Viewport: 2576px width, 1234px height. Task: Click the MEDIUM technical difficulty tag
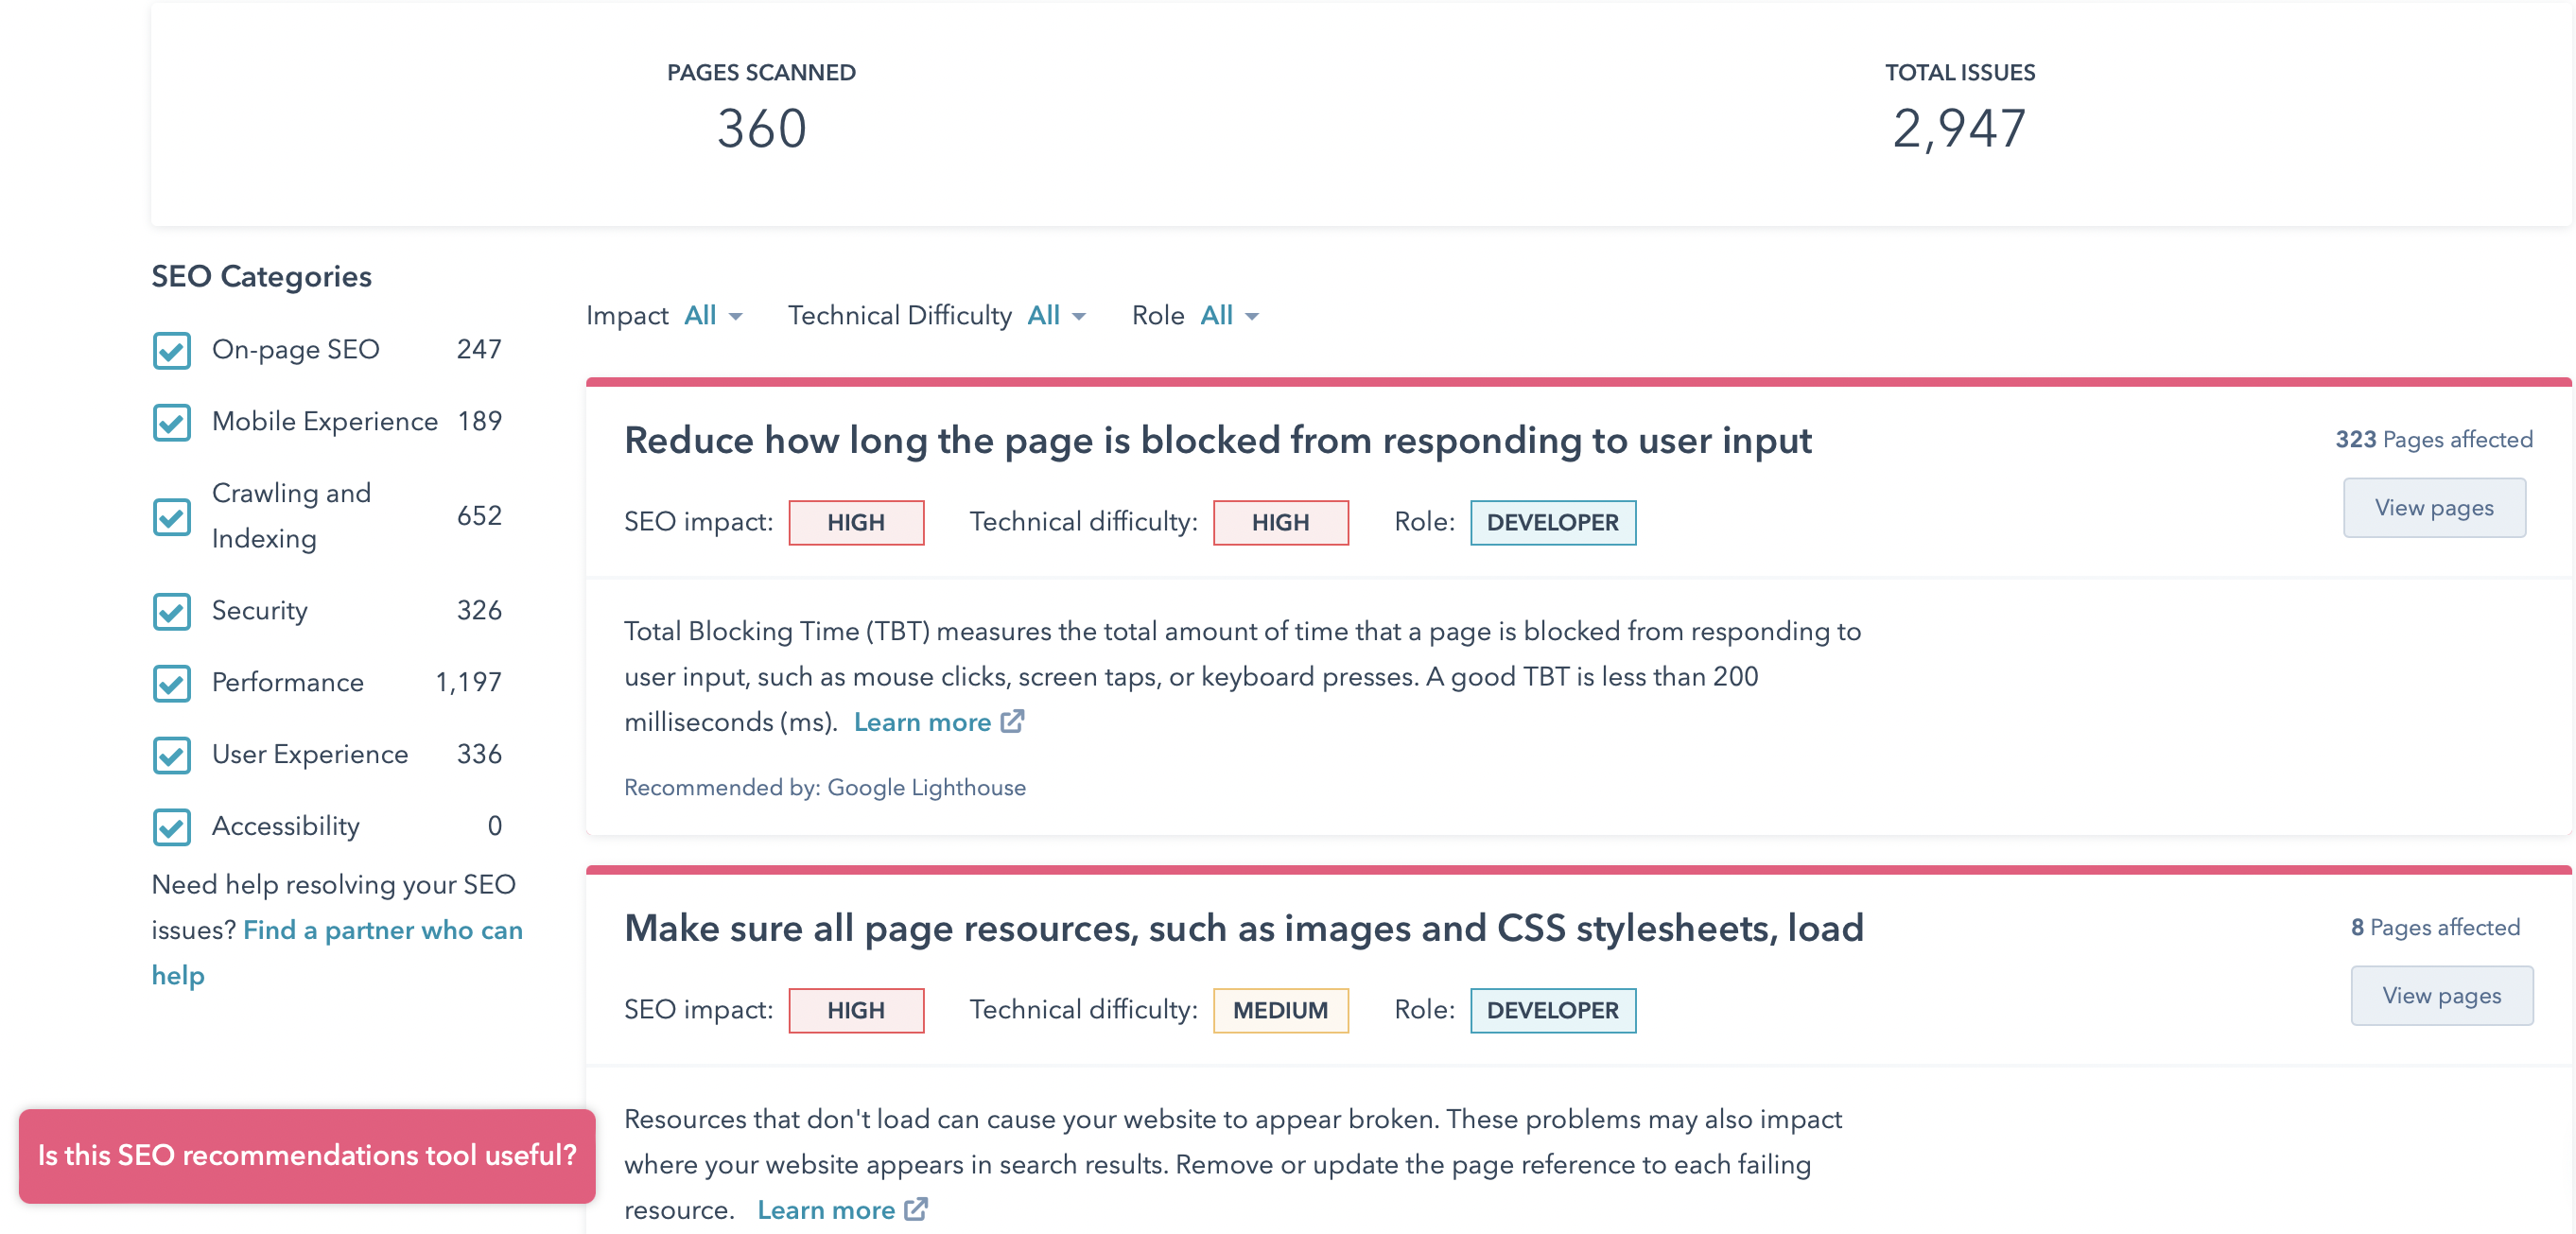click(1280, 1011)
